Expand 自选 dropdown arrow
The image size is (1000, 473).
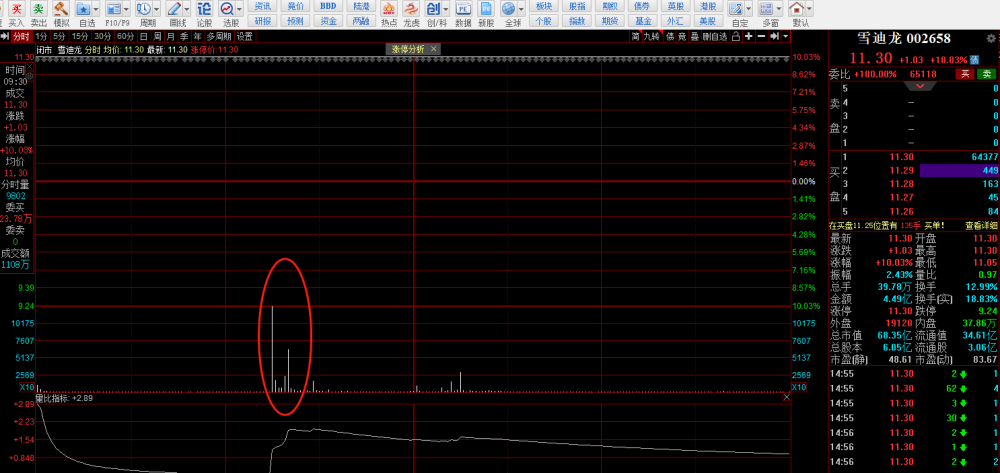pos(96,9)
